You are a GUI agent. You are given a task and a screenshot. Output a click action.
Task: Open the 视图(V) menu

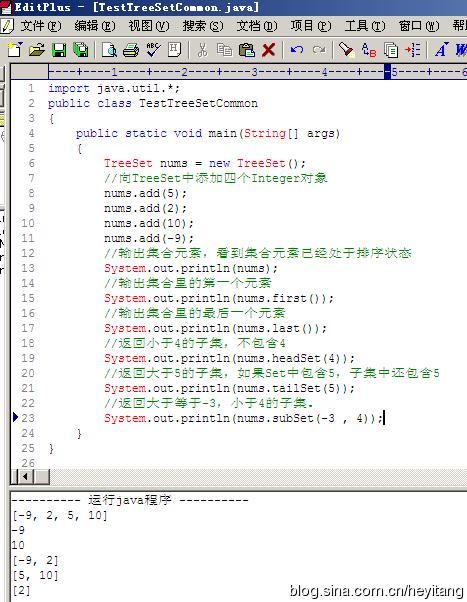(149, 26)
